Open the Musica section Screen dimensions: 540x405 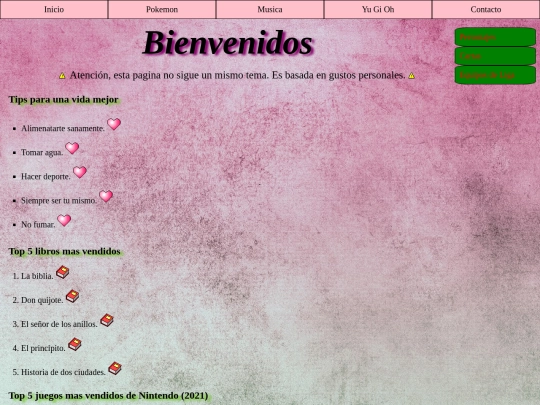click(x=270, y=9)
